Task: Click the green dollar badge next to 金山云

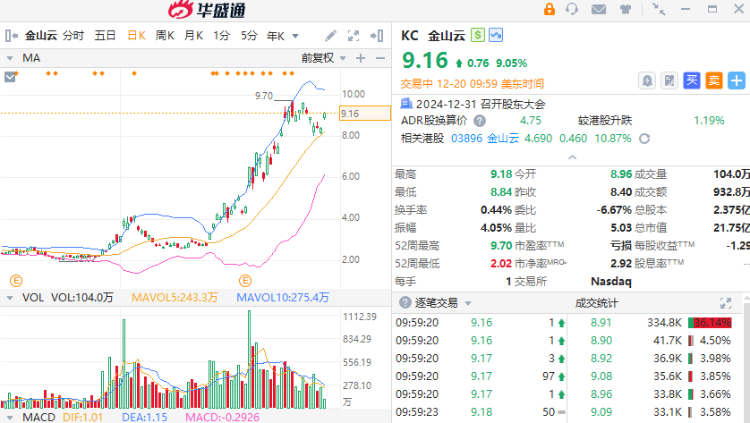Action: click(x=477, y=35)
